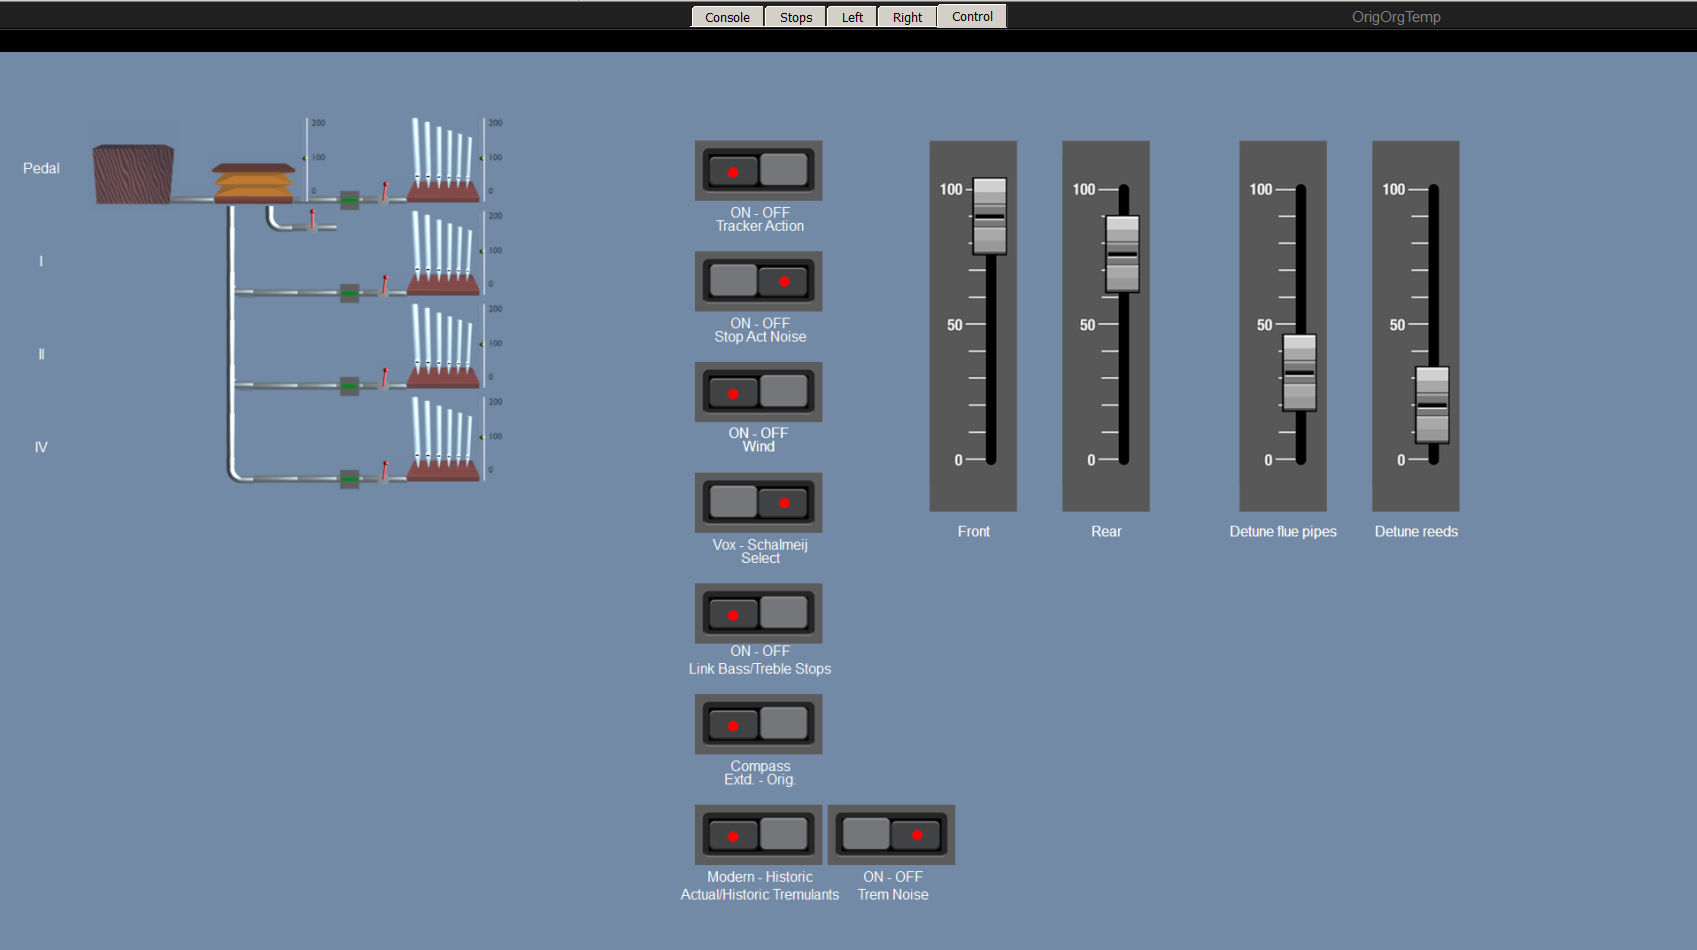Toggle the Stop Act Noise switch

758,282
